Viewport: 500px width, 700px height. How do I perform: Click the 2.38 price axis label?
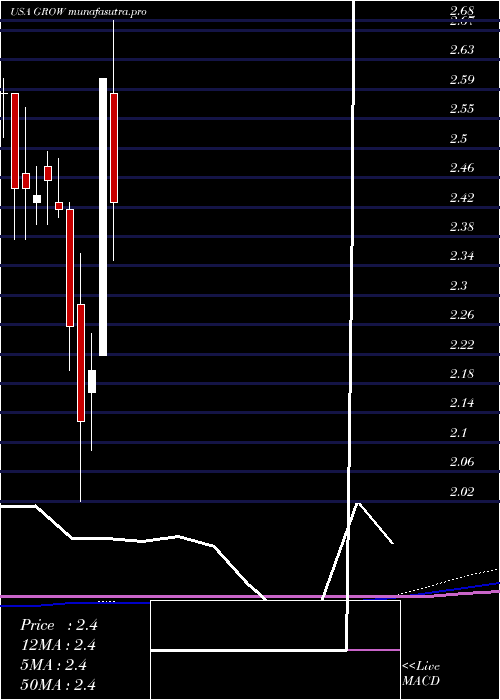462,227
